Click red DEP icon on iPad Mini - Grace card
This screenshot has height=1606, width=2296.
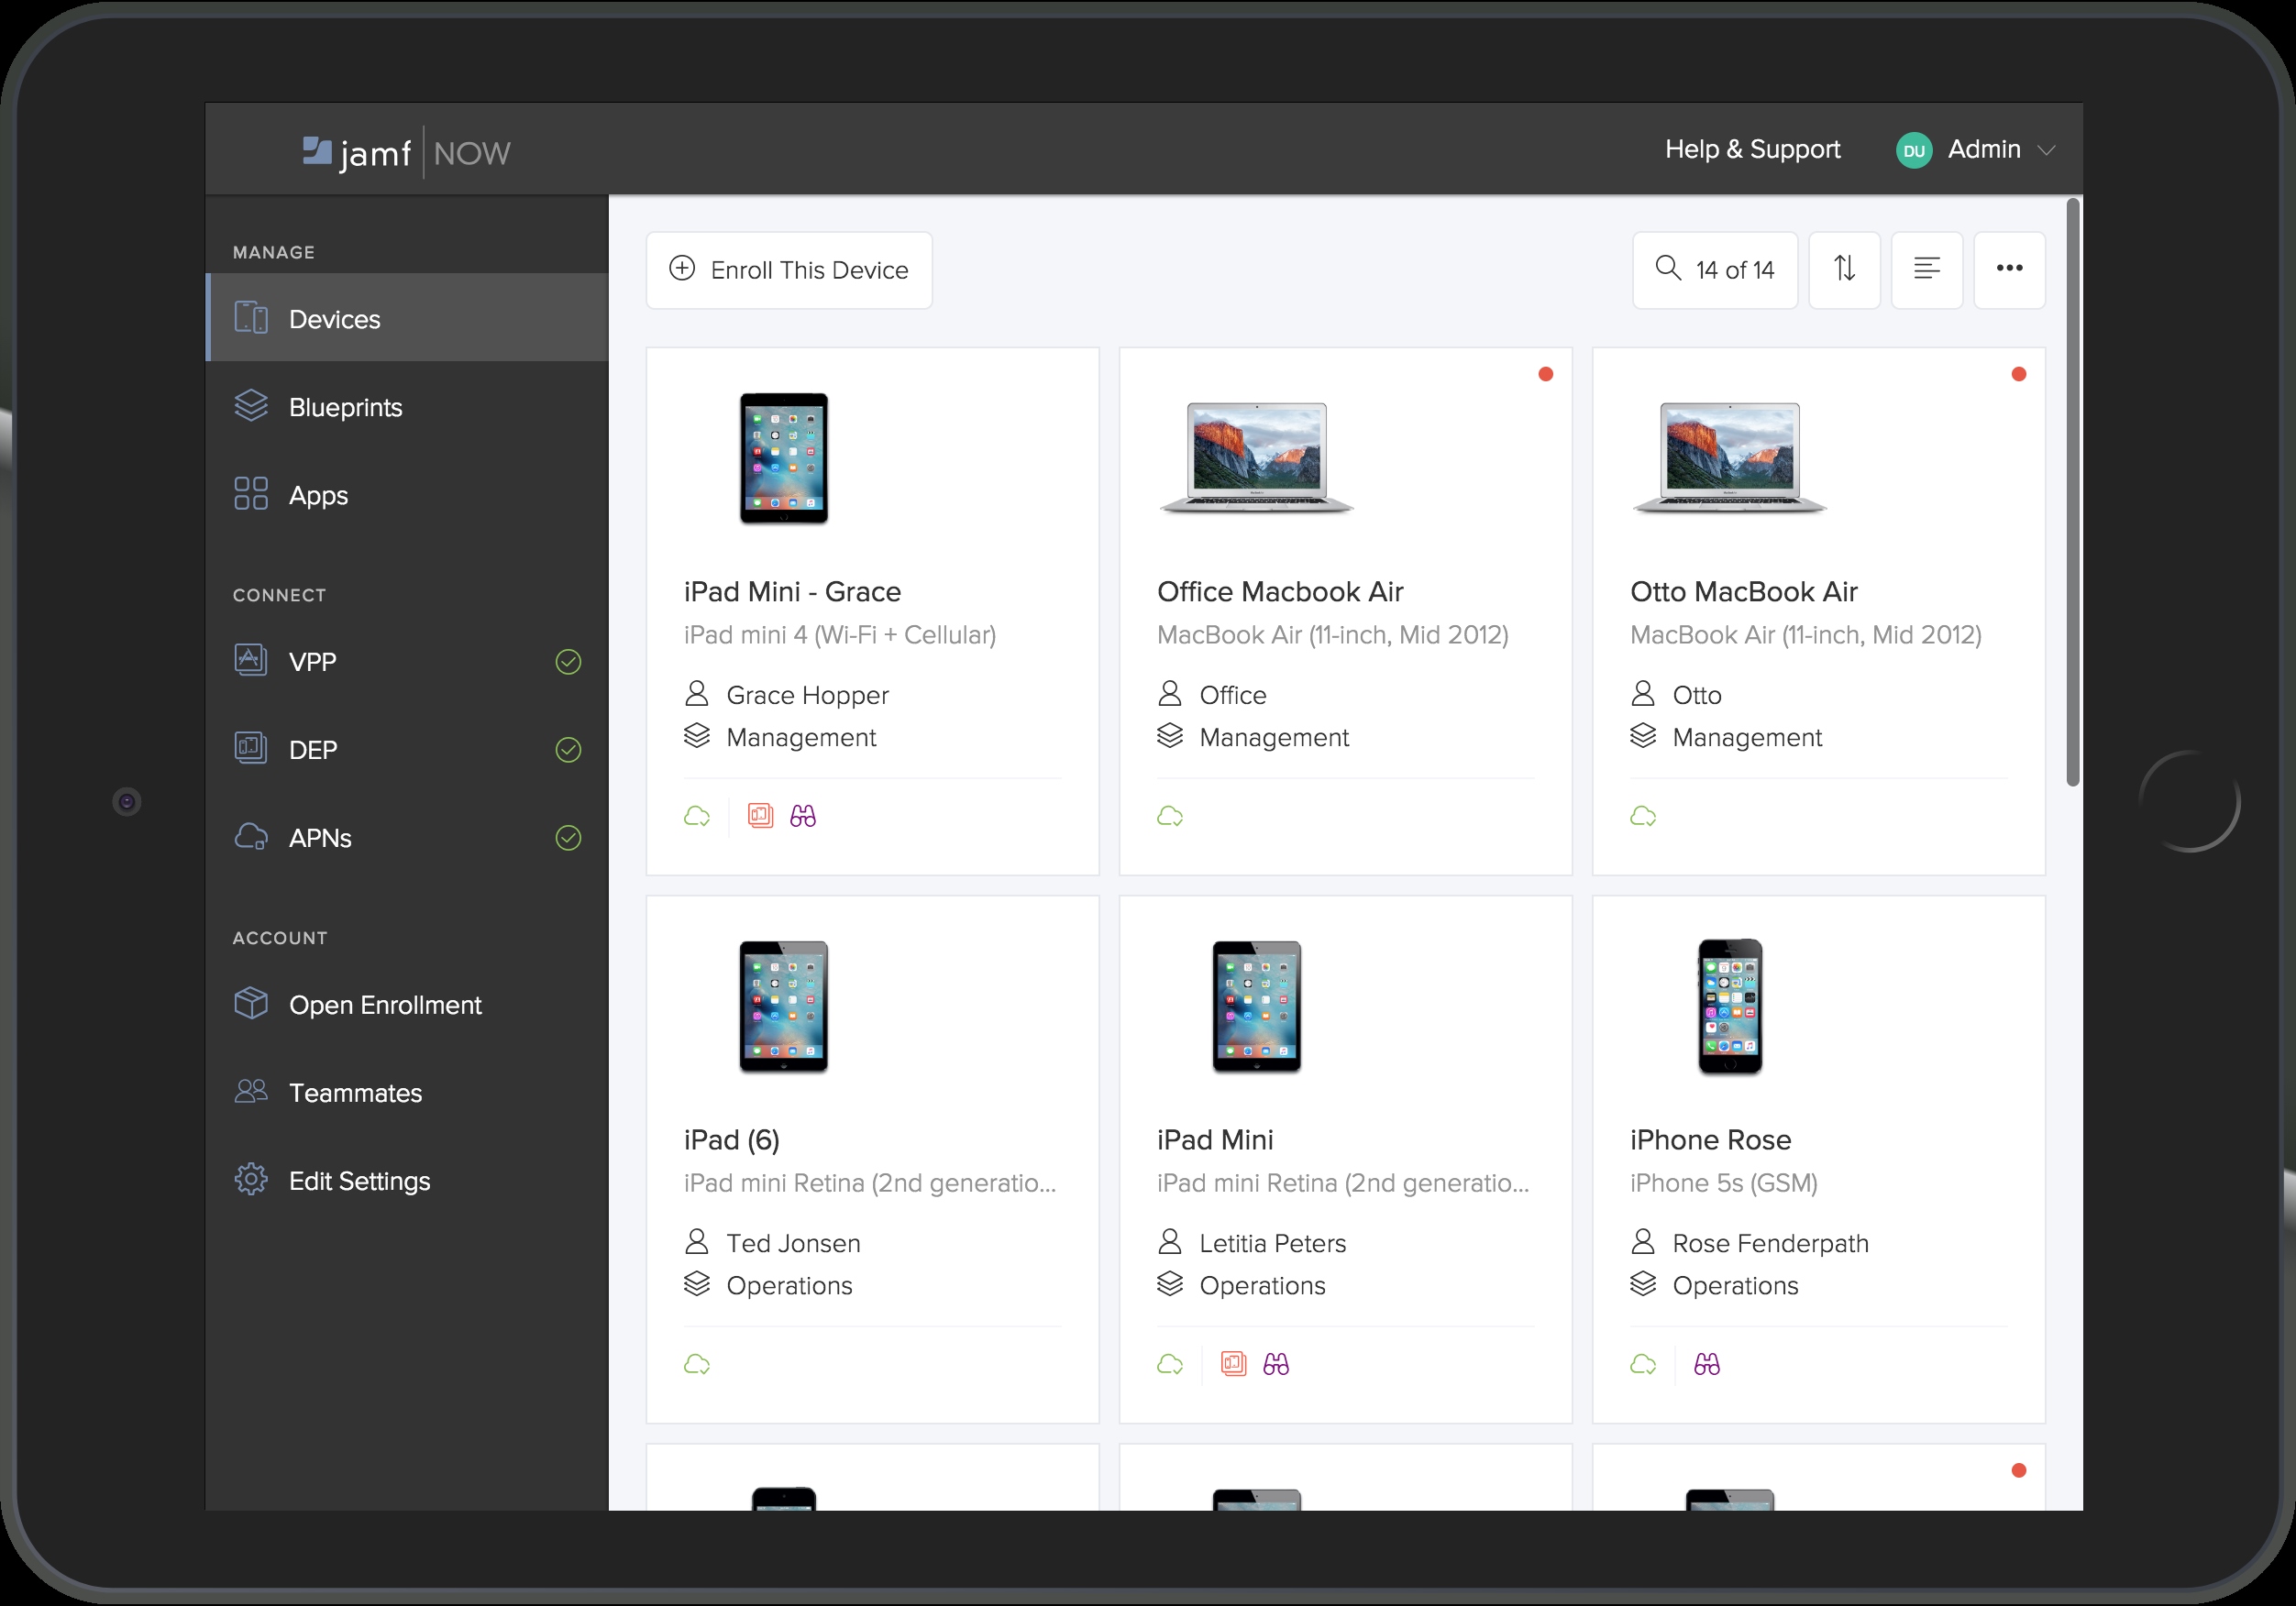point(761,816)
